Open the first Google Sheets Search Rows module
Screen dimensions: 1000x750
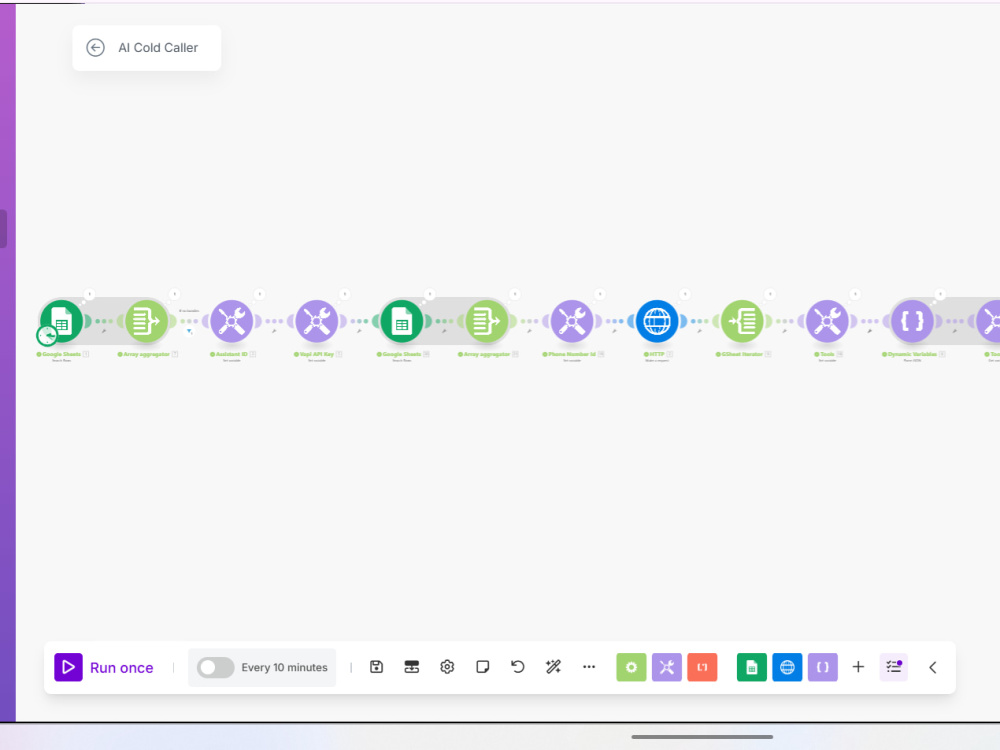[x=62, y=321]
